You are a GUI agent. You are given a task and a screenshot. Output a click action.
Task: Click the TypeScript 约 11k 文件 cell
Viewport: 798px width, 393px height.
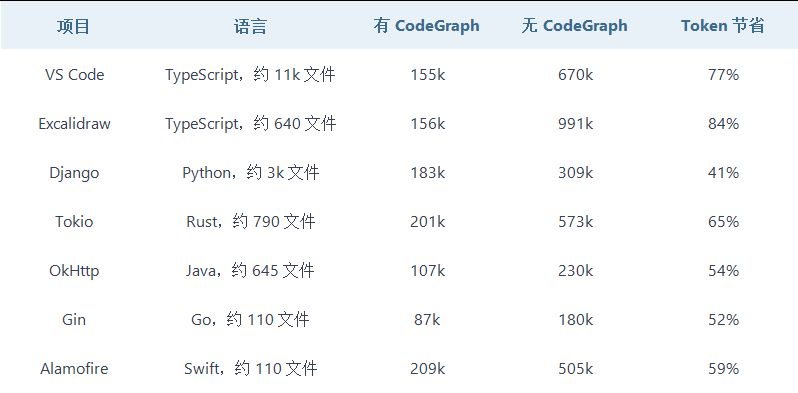coord(250,75)
